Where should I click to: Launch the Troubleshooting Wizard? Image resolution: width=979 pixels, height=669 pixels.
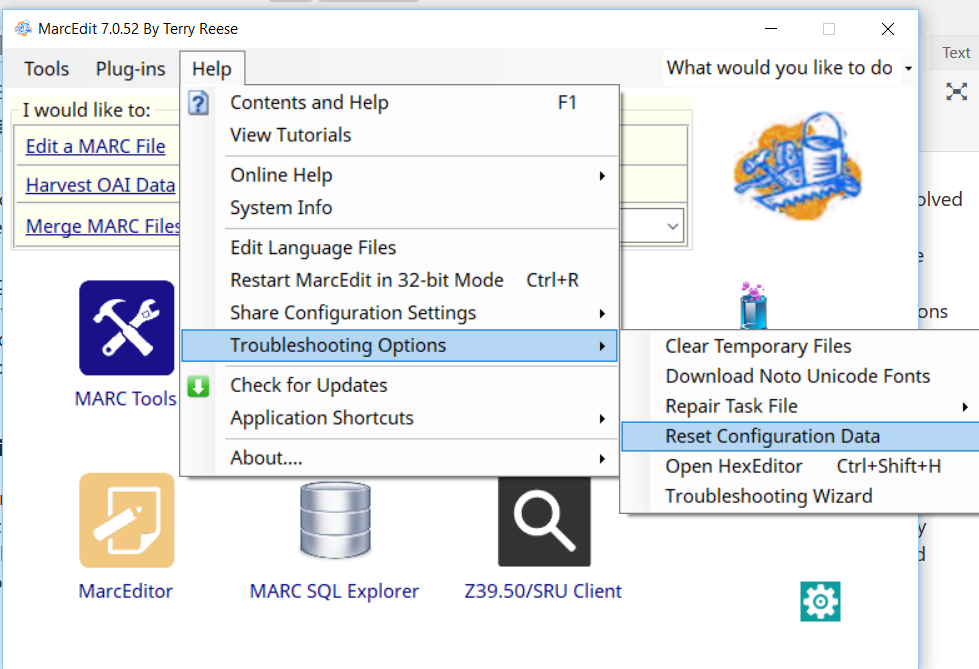click(x=800, y=496)
